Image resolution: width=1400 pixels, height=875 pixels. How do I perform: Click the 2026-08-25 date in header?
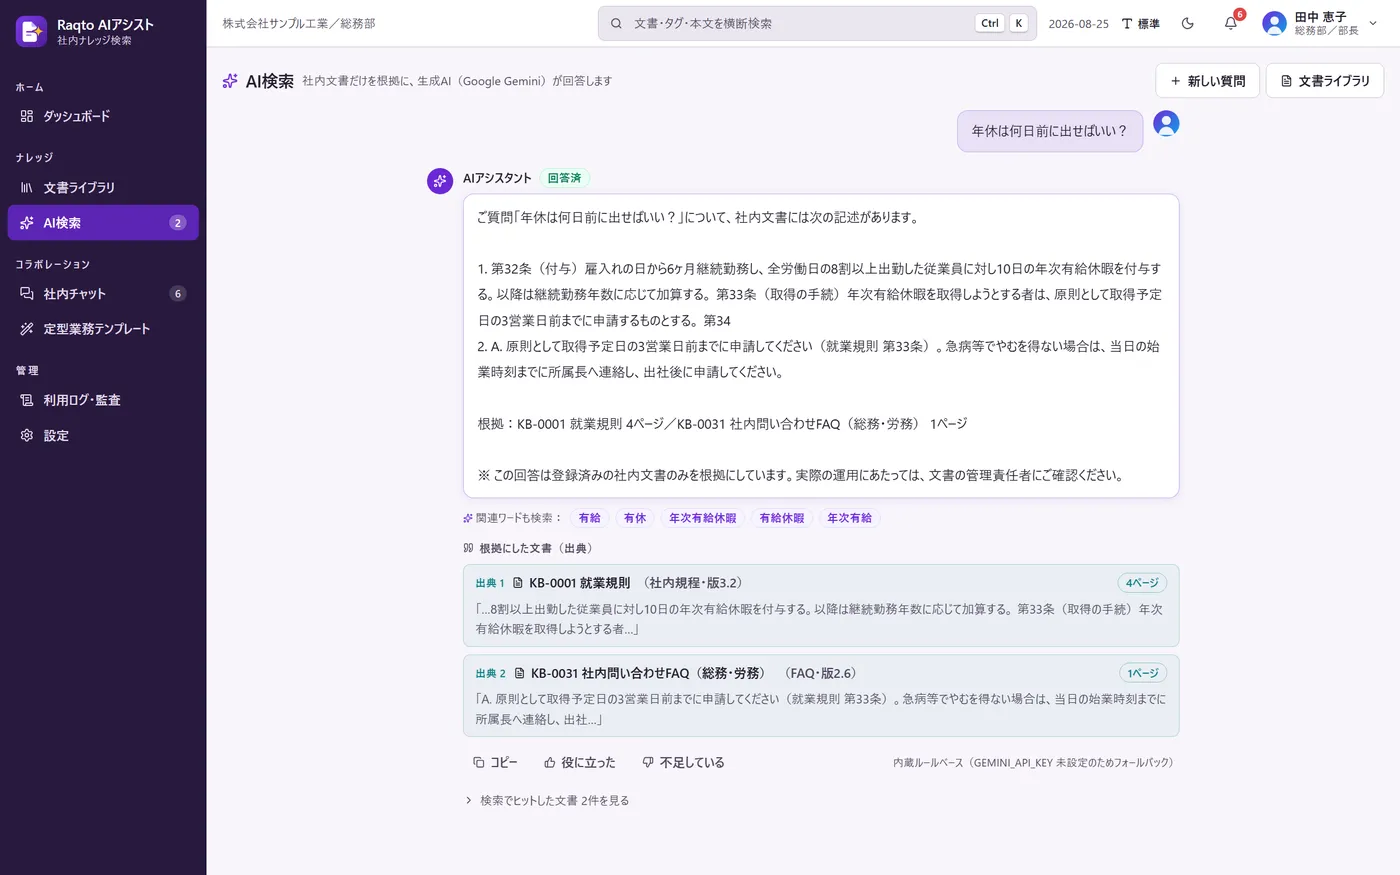pos(1078,23)
